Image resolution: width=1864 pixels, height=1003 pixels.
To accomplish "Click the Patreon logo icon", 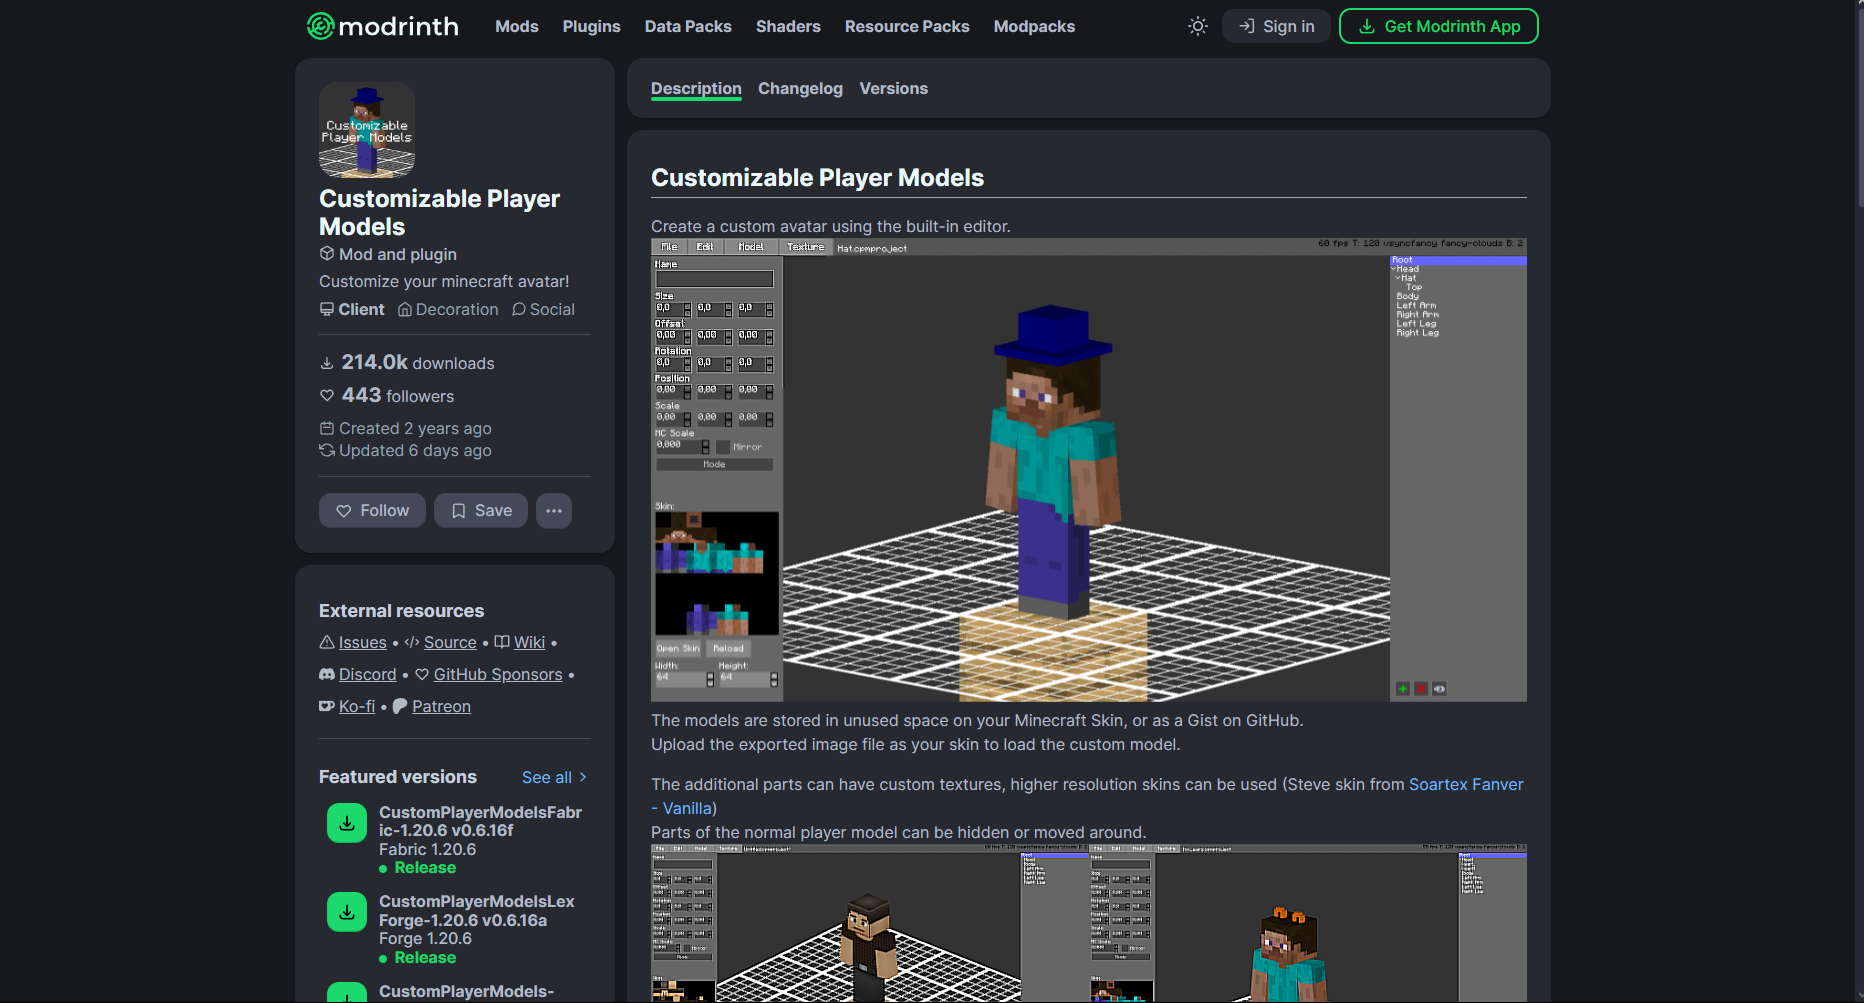I will (x=400, y=706).
